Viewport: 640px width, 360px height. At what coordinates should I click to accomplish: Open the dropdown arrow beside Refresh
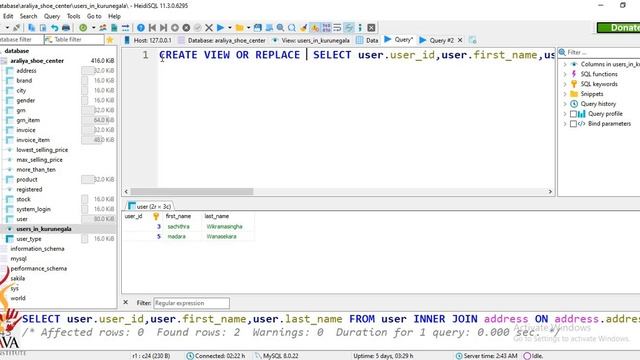(x=93, y=28)
